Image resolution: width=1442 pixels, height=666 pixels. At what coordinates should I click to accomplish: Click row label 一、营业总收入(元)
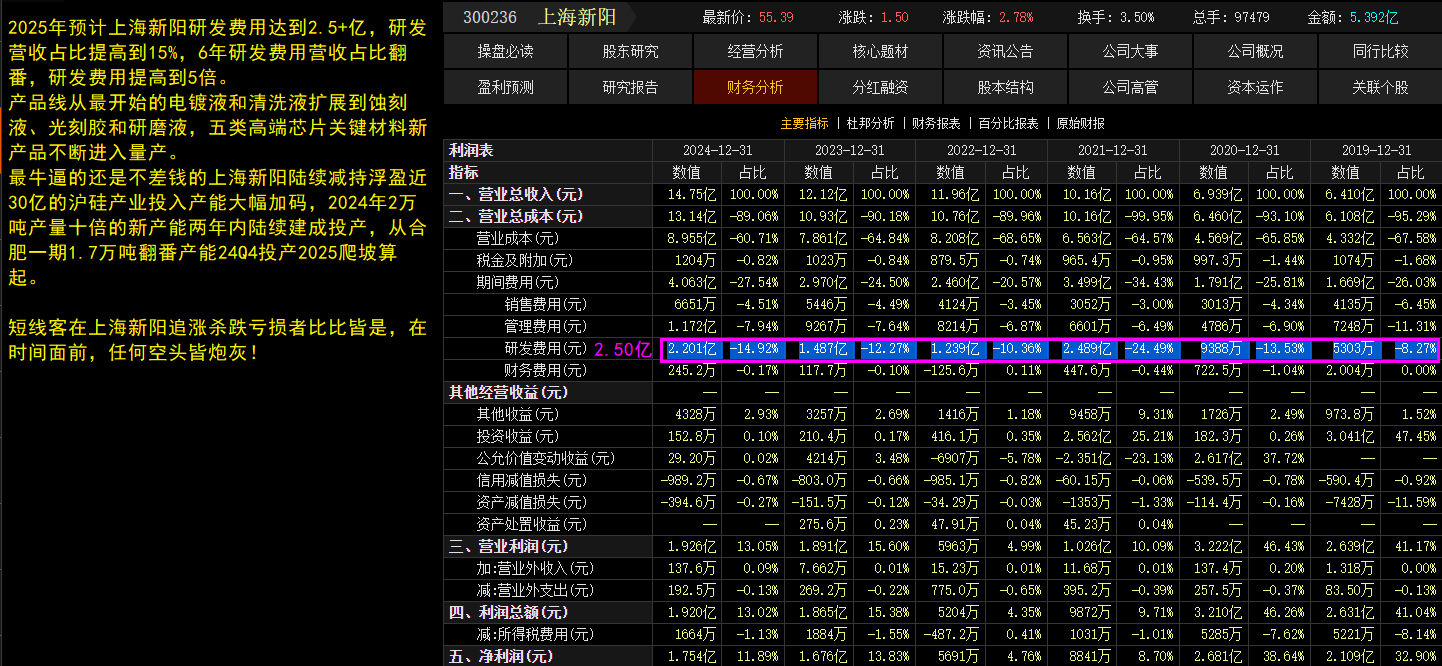click(x=516, y=194)
